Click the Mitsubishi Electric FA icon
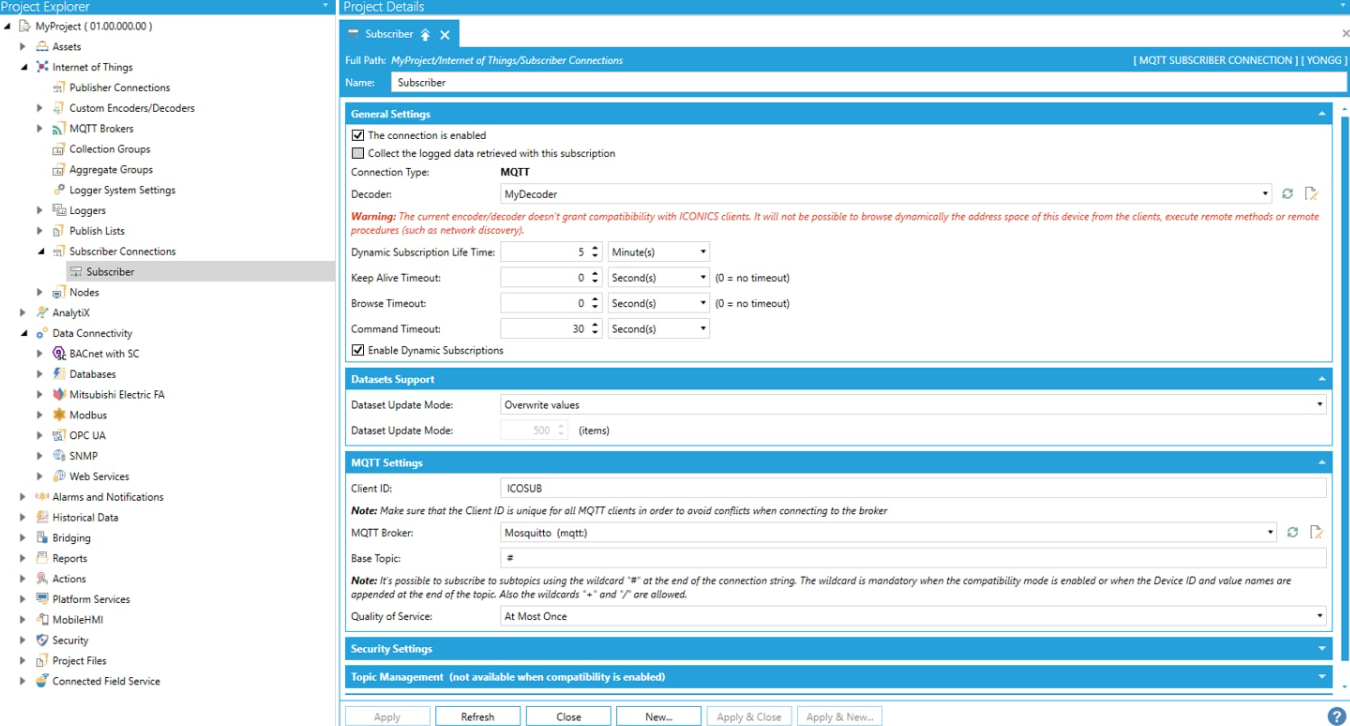This screenshot has width=1350, height=726. point(59,395)
